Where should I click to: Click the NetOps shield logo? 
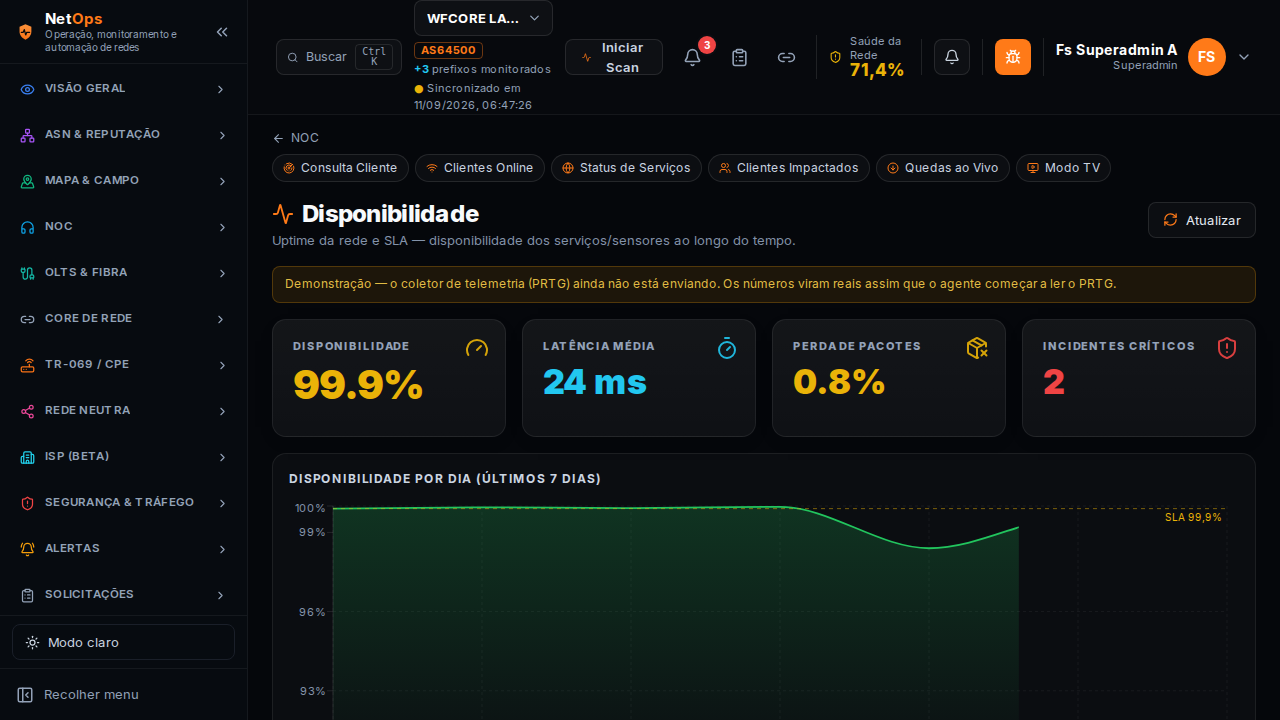pyautogui.click(x=25, y=32)
